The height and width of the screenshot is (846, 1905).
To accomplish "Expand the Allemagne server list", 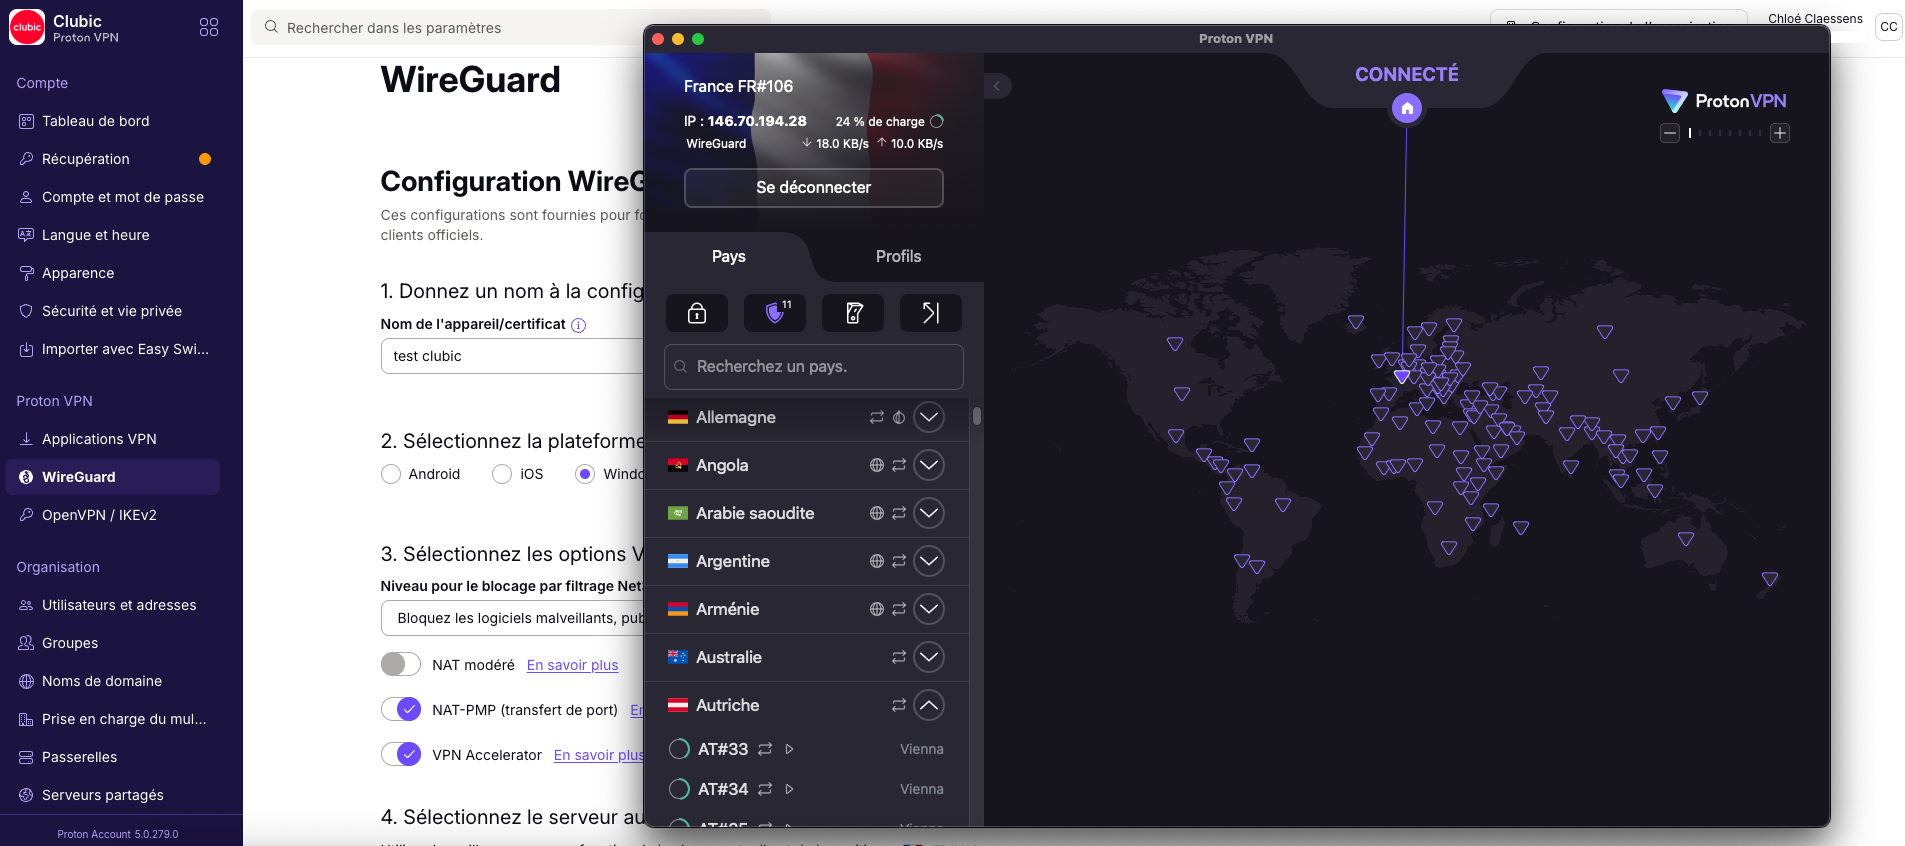I will 929,417.
